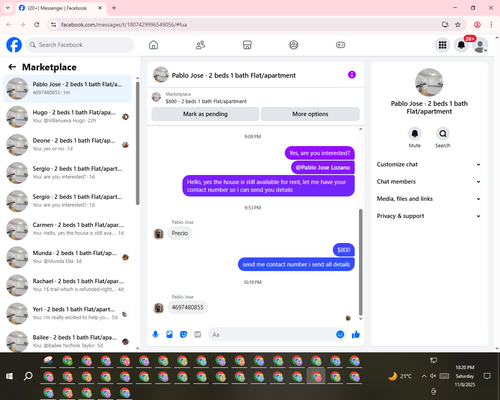Open a new browser tab

(x=114, y=8)
